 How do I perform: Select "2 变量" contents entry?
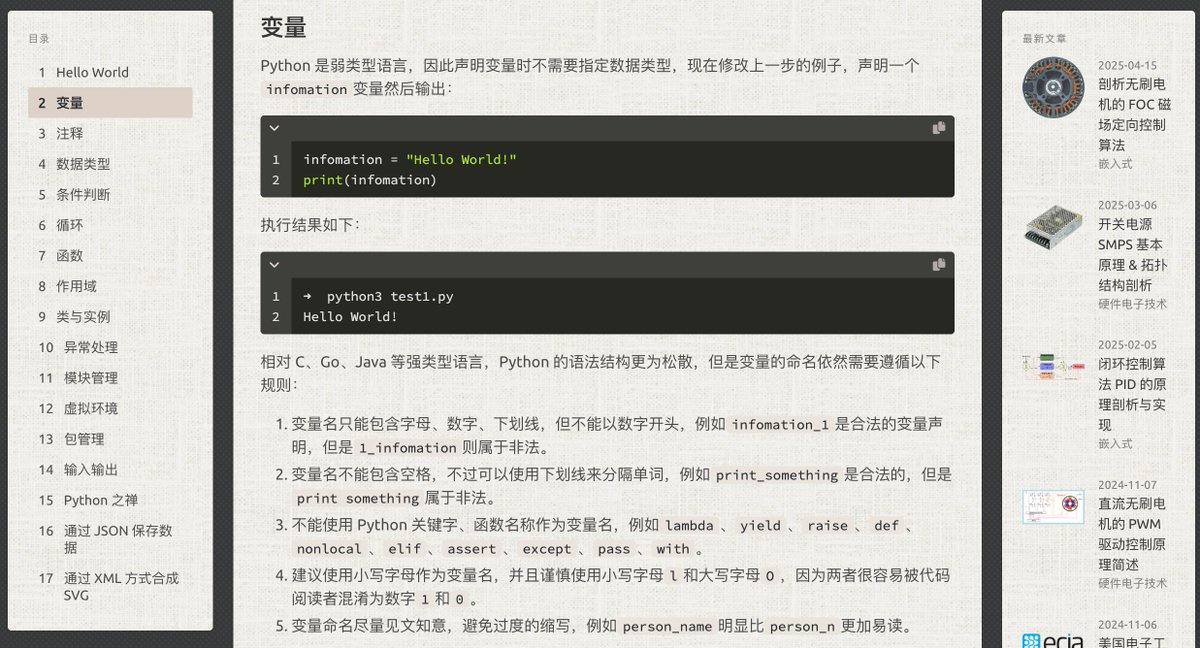pos(110,103)
